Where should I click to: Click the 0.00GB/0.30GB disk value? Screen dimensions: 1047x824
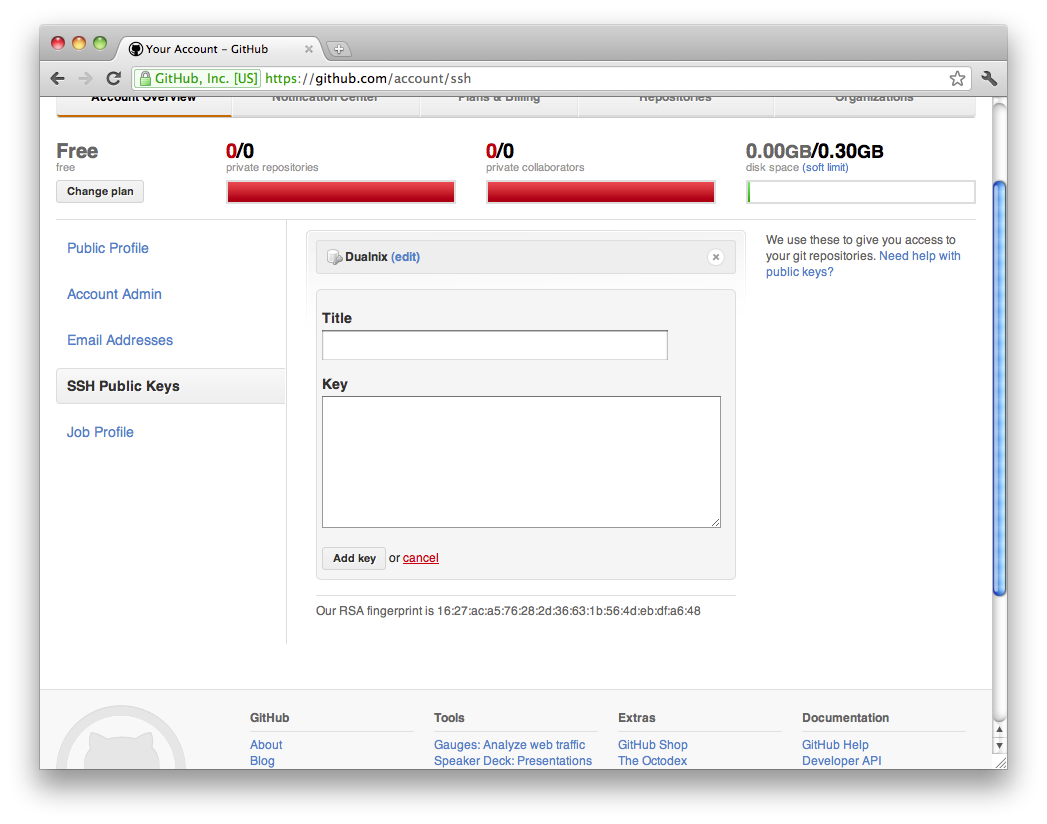(814, 151)
